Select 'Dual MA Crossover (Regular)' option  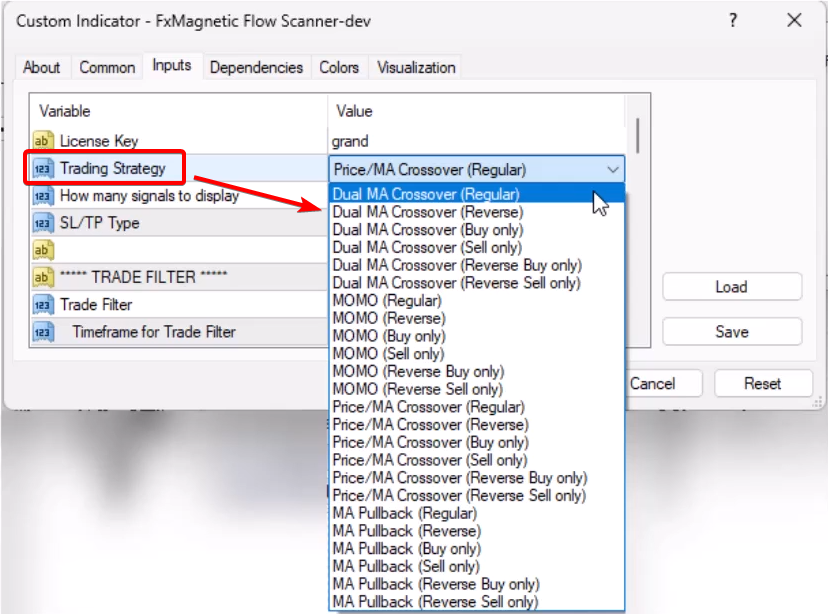point(426,194)
